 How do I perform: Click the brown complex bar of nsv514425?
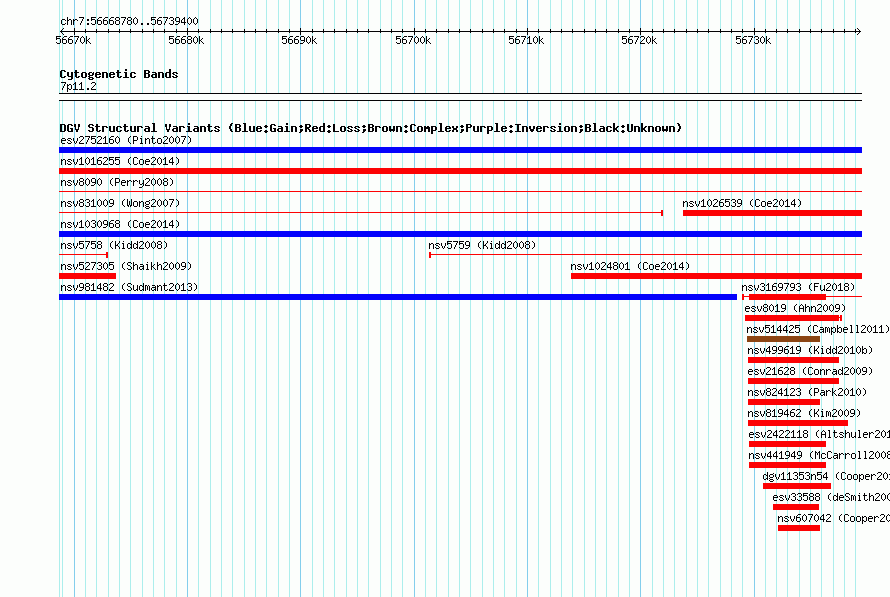(783, 339)
